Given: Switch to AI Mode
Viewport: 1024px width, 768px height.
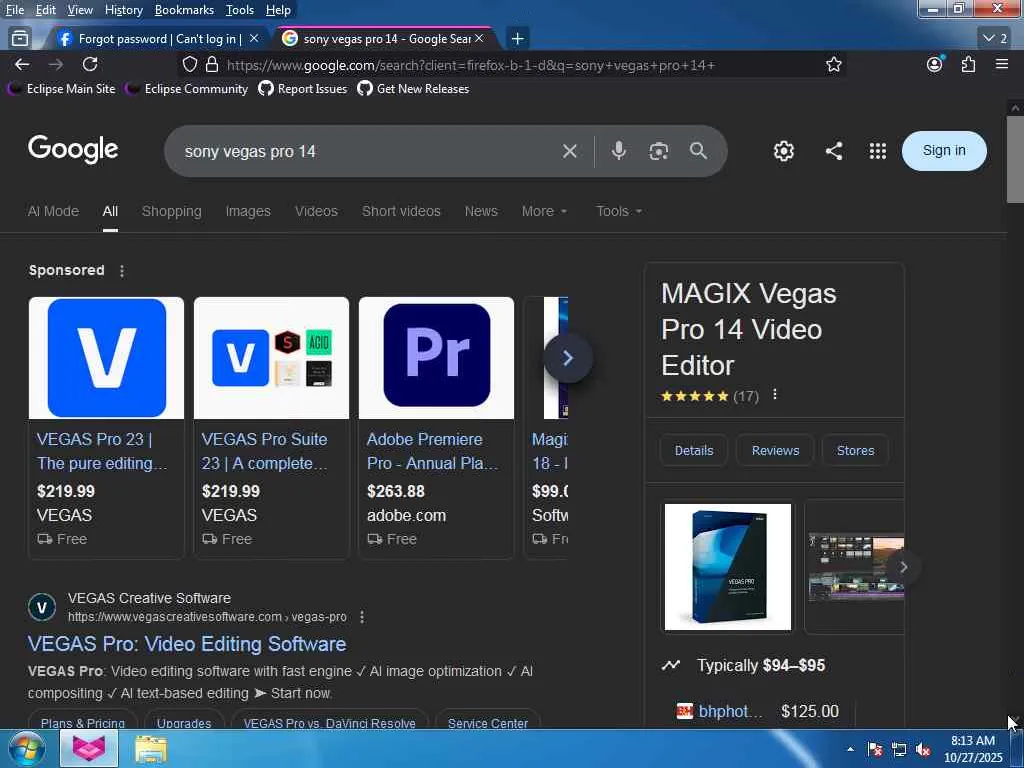Looking at the screenshot, I should [x=53, y=211].
